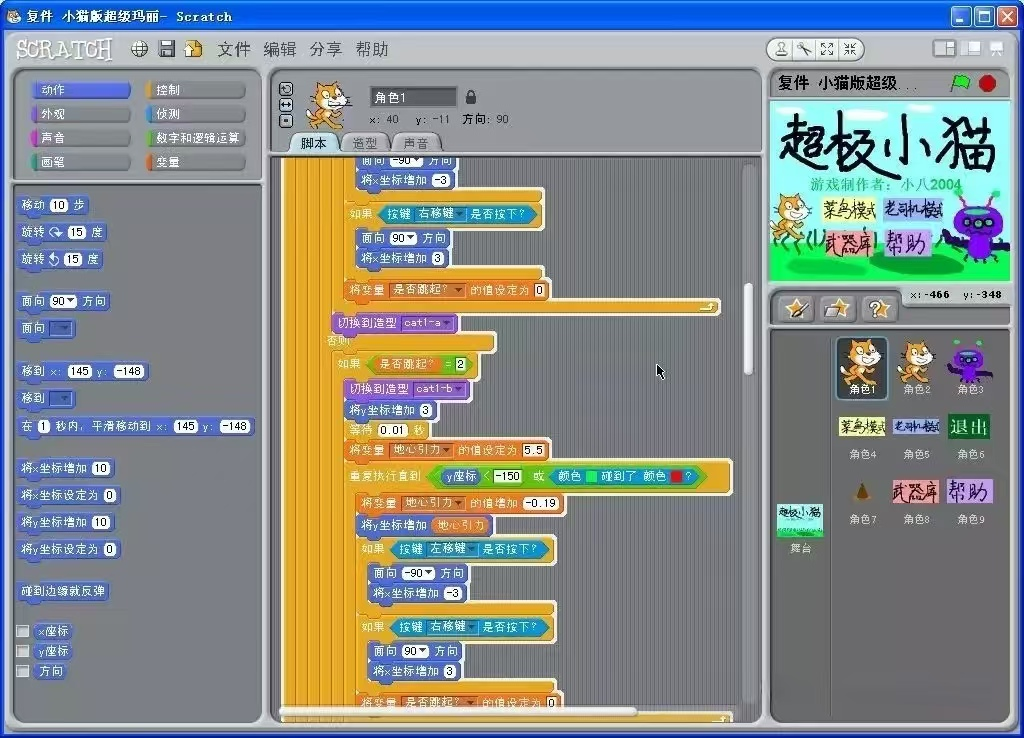Switch to the 声音 tab

(415, 143)
